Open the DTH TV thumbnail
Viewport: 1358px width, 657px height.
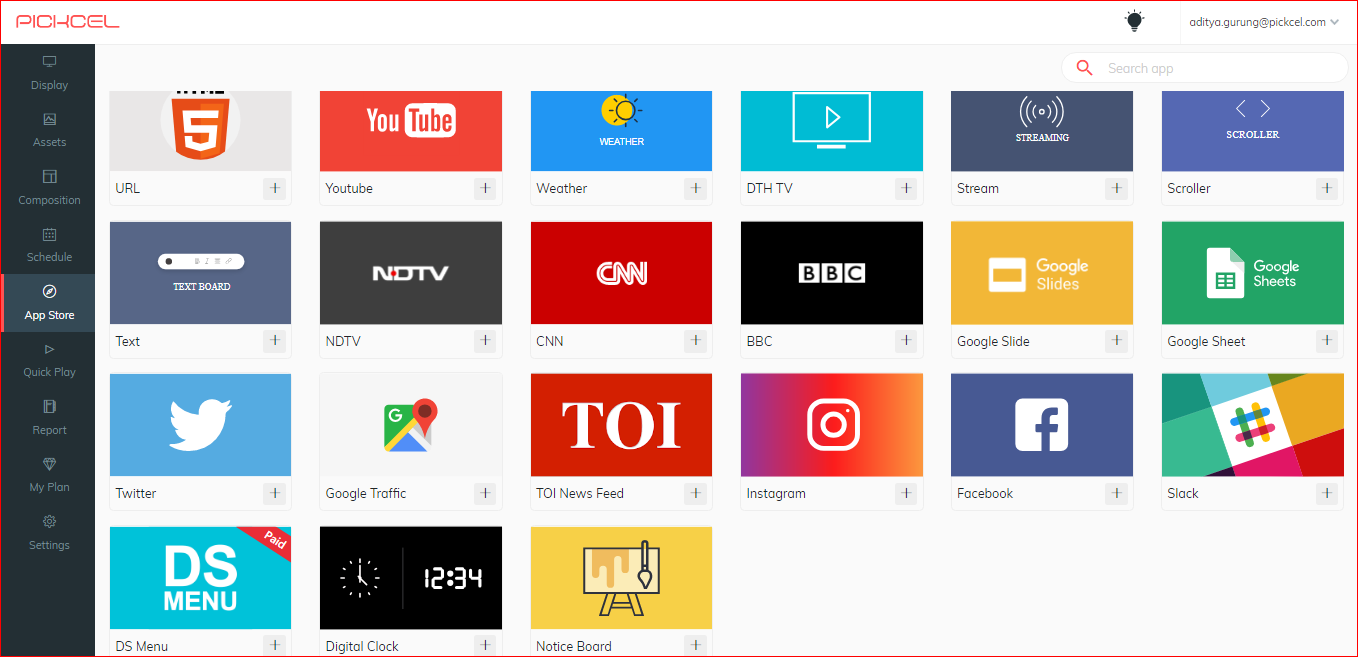click(x=832, y=131)
